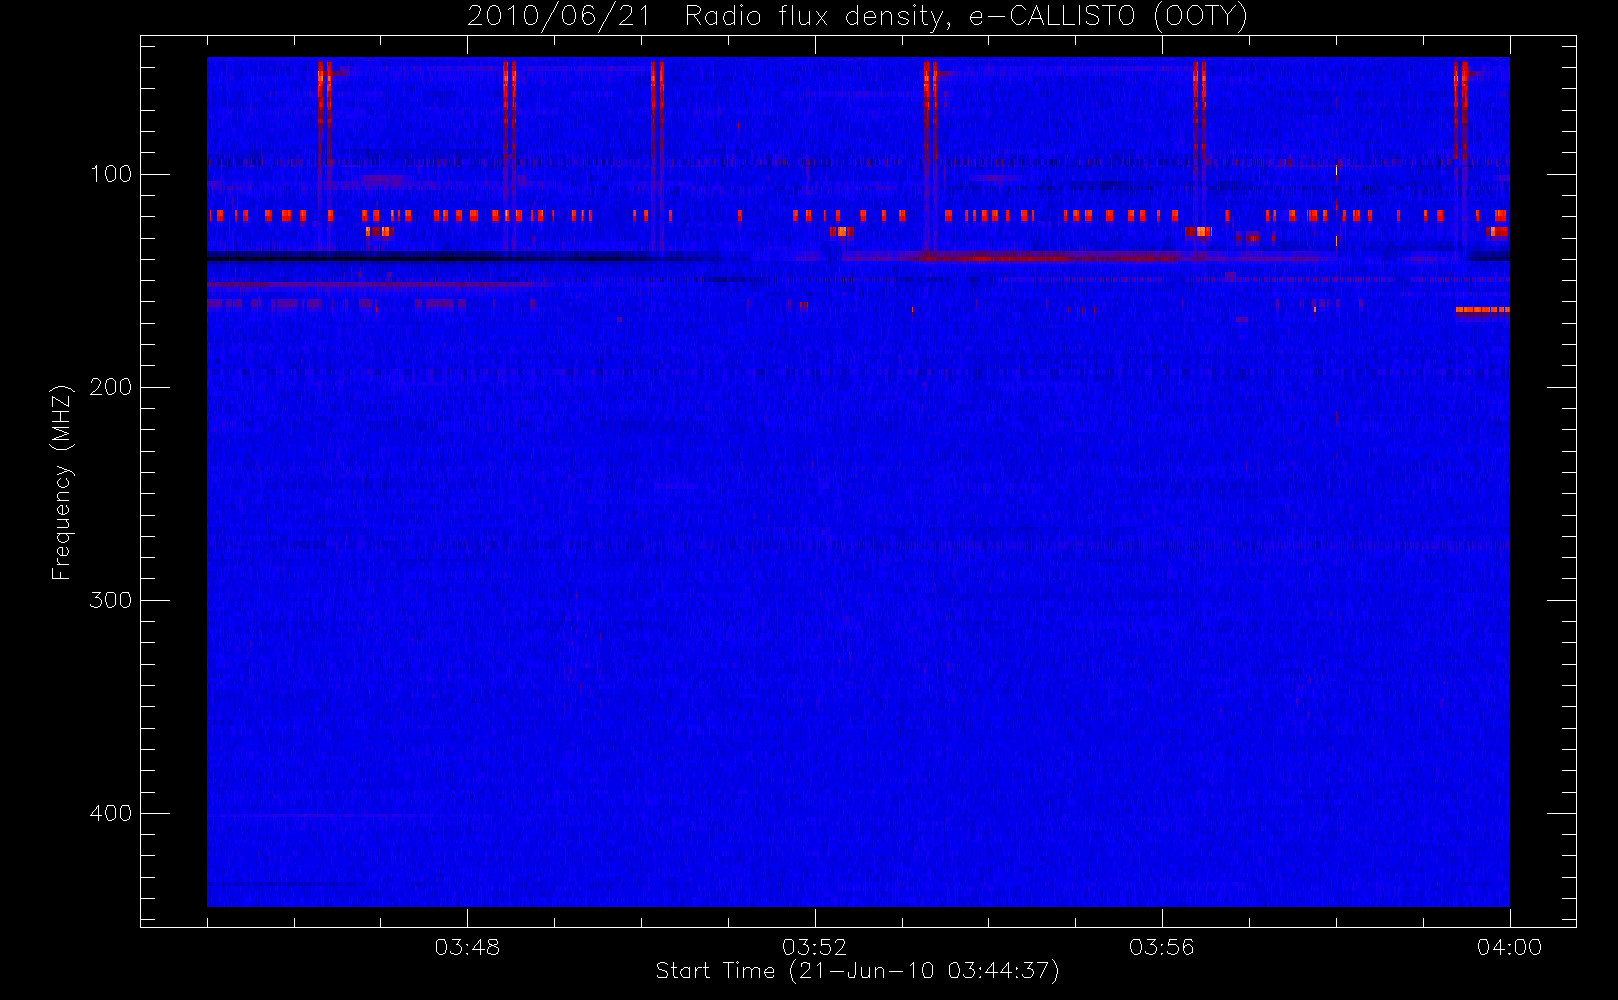Click the 03:56 time tick label
This screenshot has height=1000, width=1618.
tap(1162, 947)
